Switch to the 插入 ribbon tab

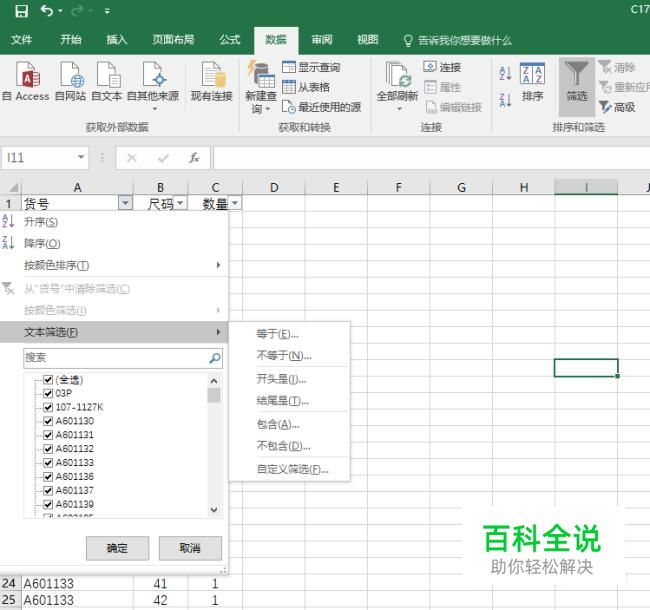pos(116,40)
